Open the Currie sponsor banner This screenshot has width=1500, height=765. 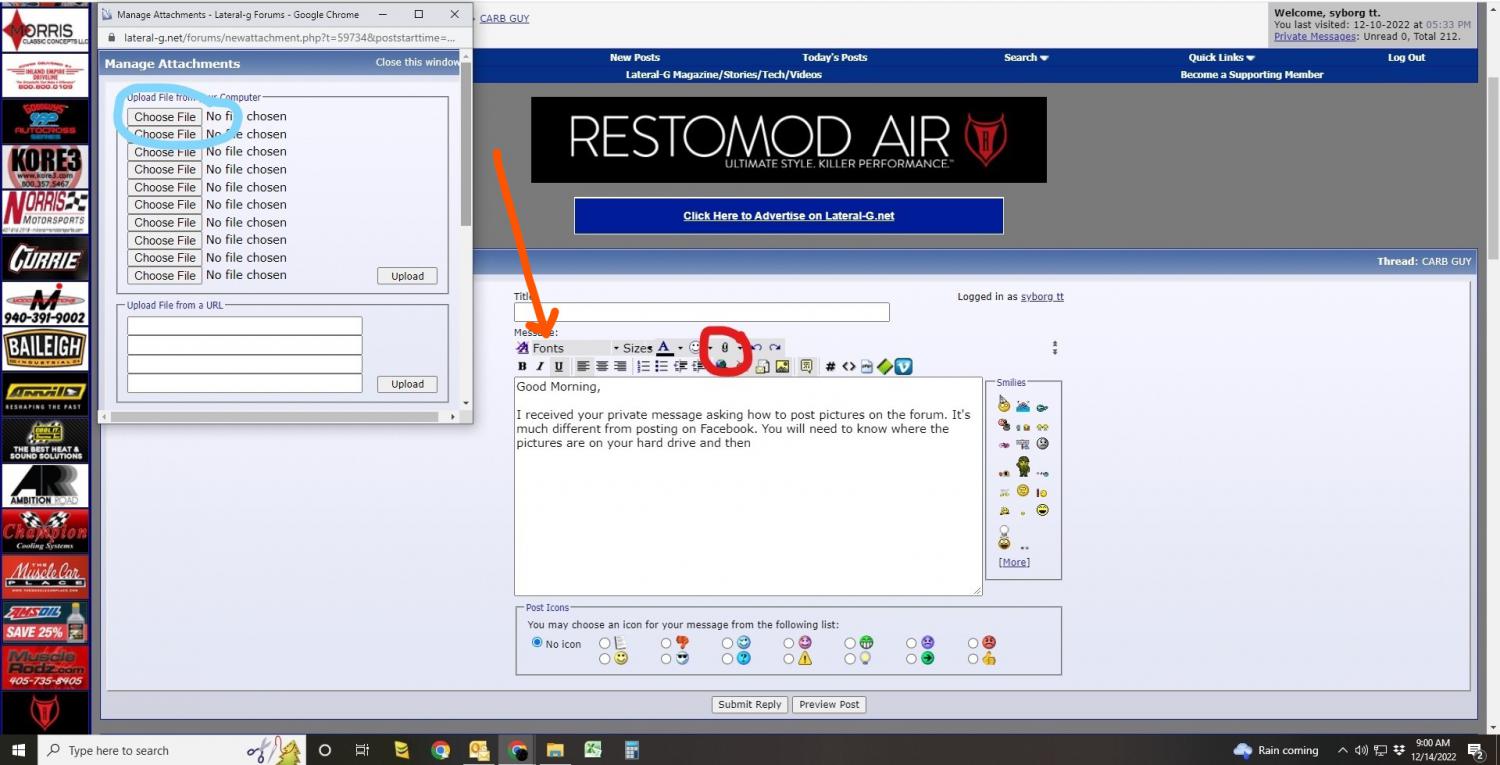click(x=45, y=259)
